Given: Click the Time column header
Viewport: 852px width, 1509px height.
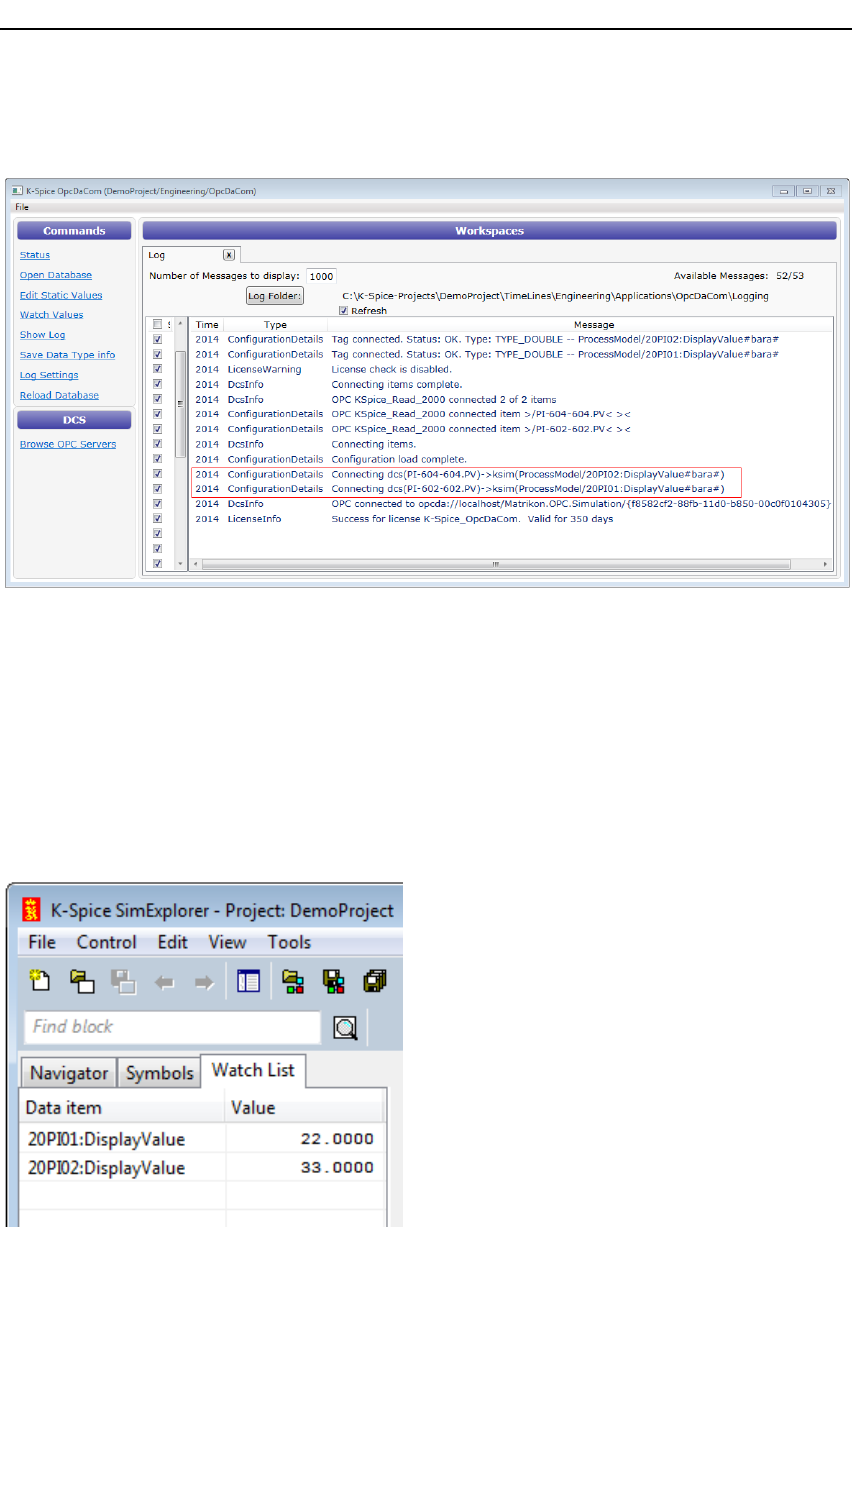Looking at the screenshot, I should pyautogui.click(x=207, y=324).
